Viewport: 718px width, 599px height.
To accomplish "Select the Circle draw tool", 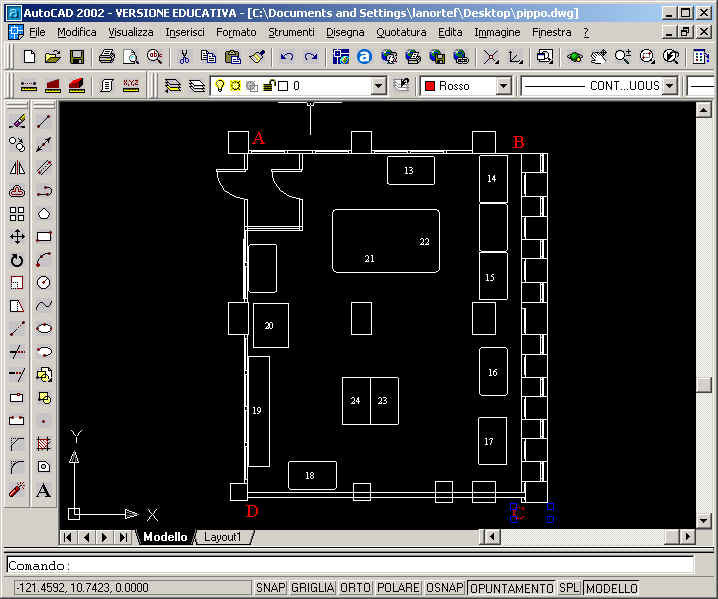I will pyautogui.click(x=44, y=283).
